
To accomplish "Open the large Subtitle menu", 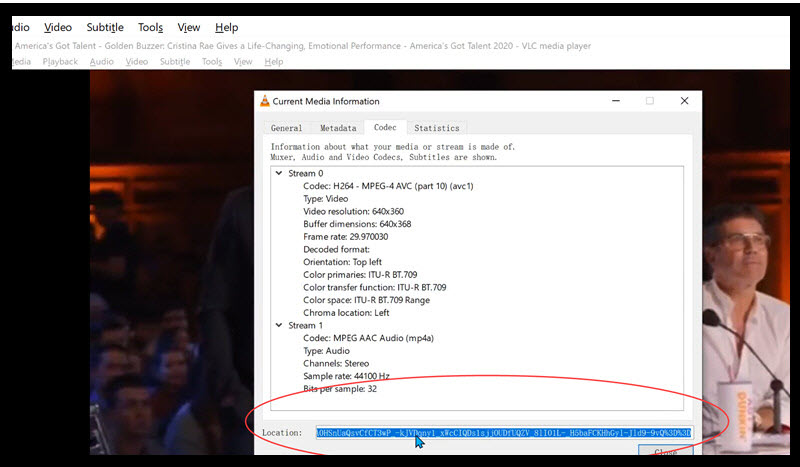I will 105,28.
